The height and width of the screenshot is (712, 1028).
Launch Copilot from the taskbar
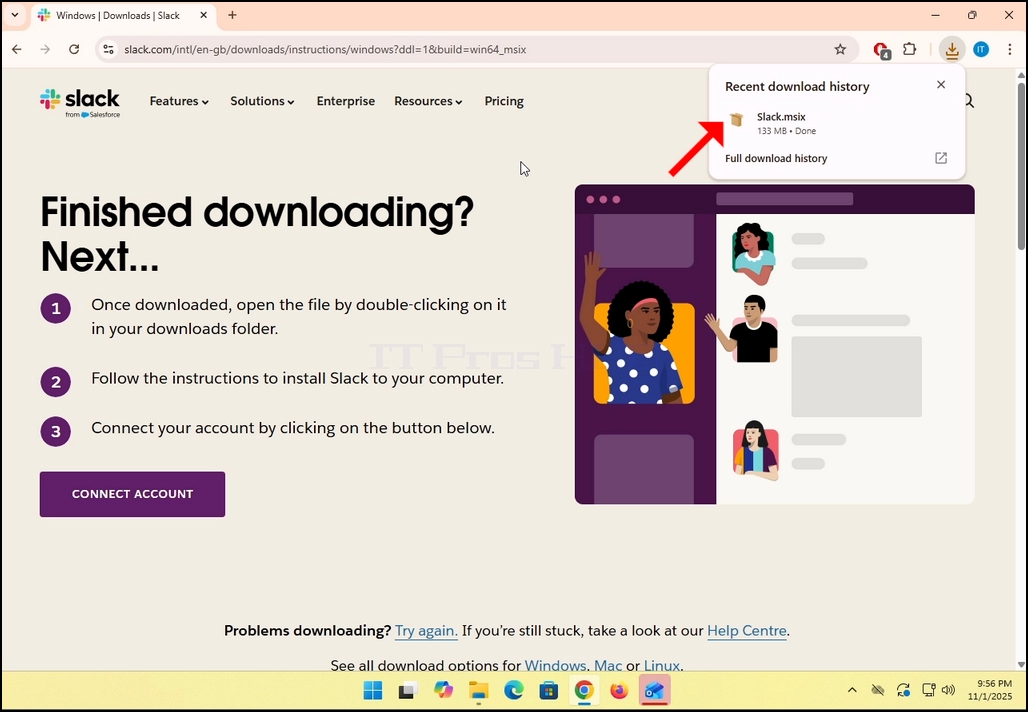443,690
